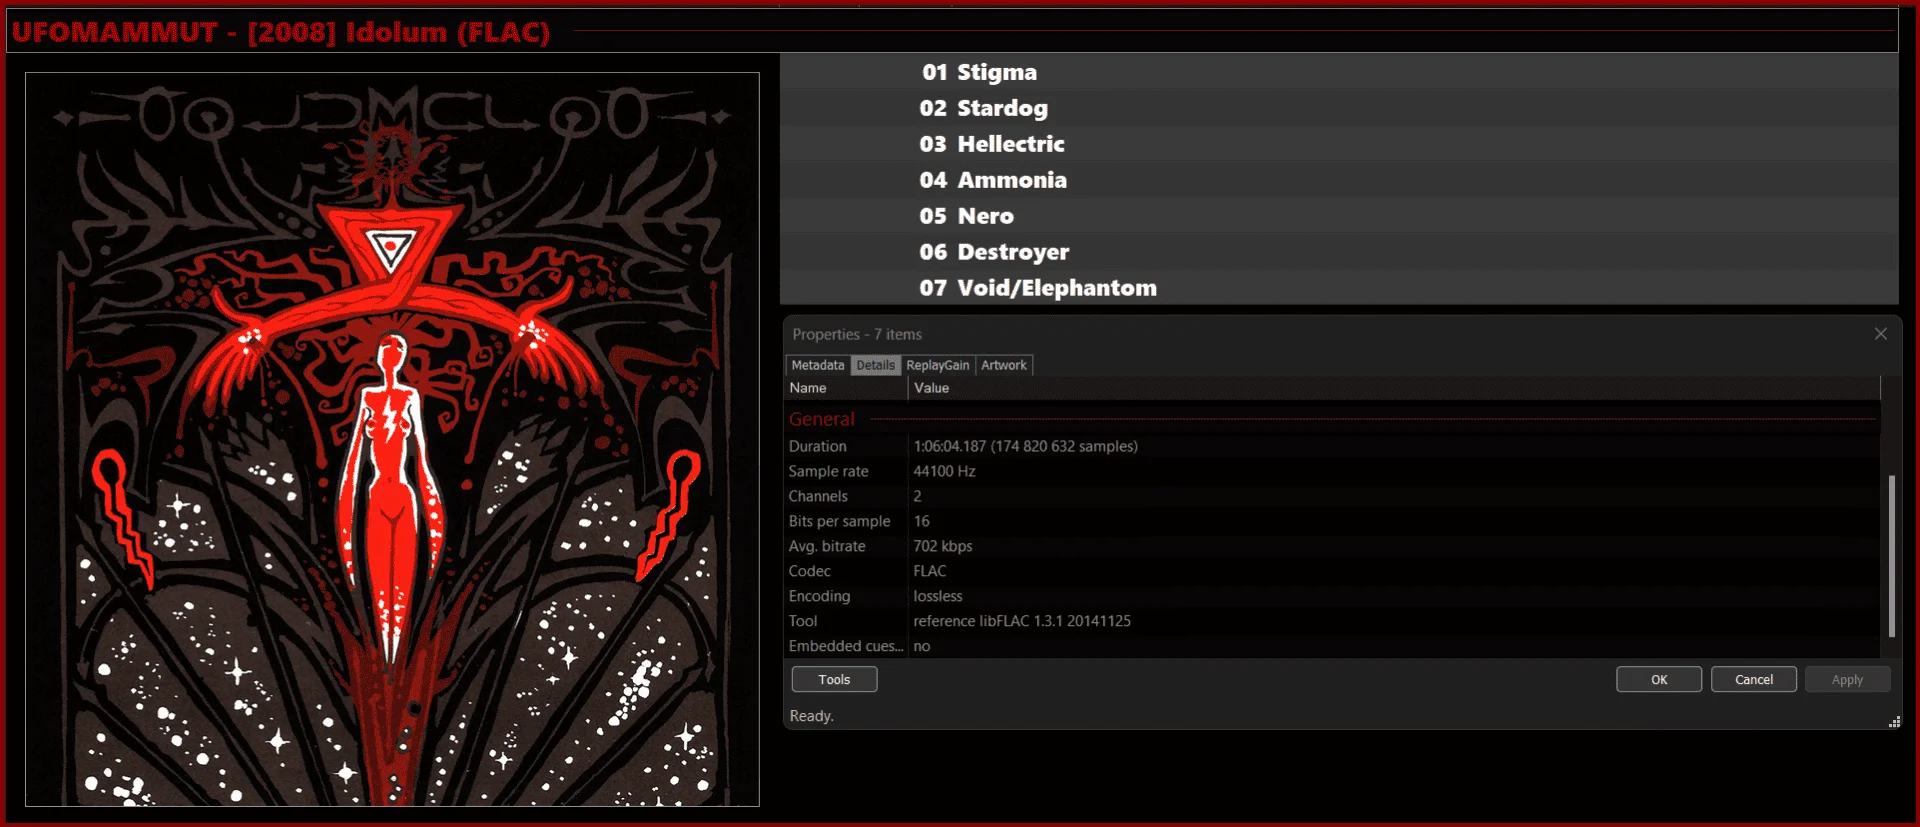
Task: Select the Codec FLAC value
Action: [x=929, y=571]
